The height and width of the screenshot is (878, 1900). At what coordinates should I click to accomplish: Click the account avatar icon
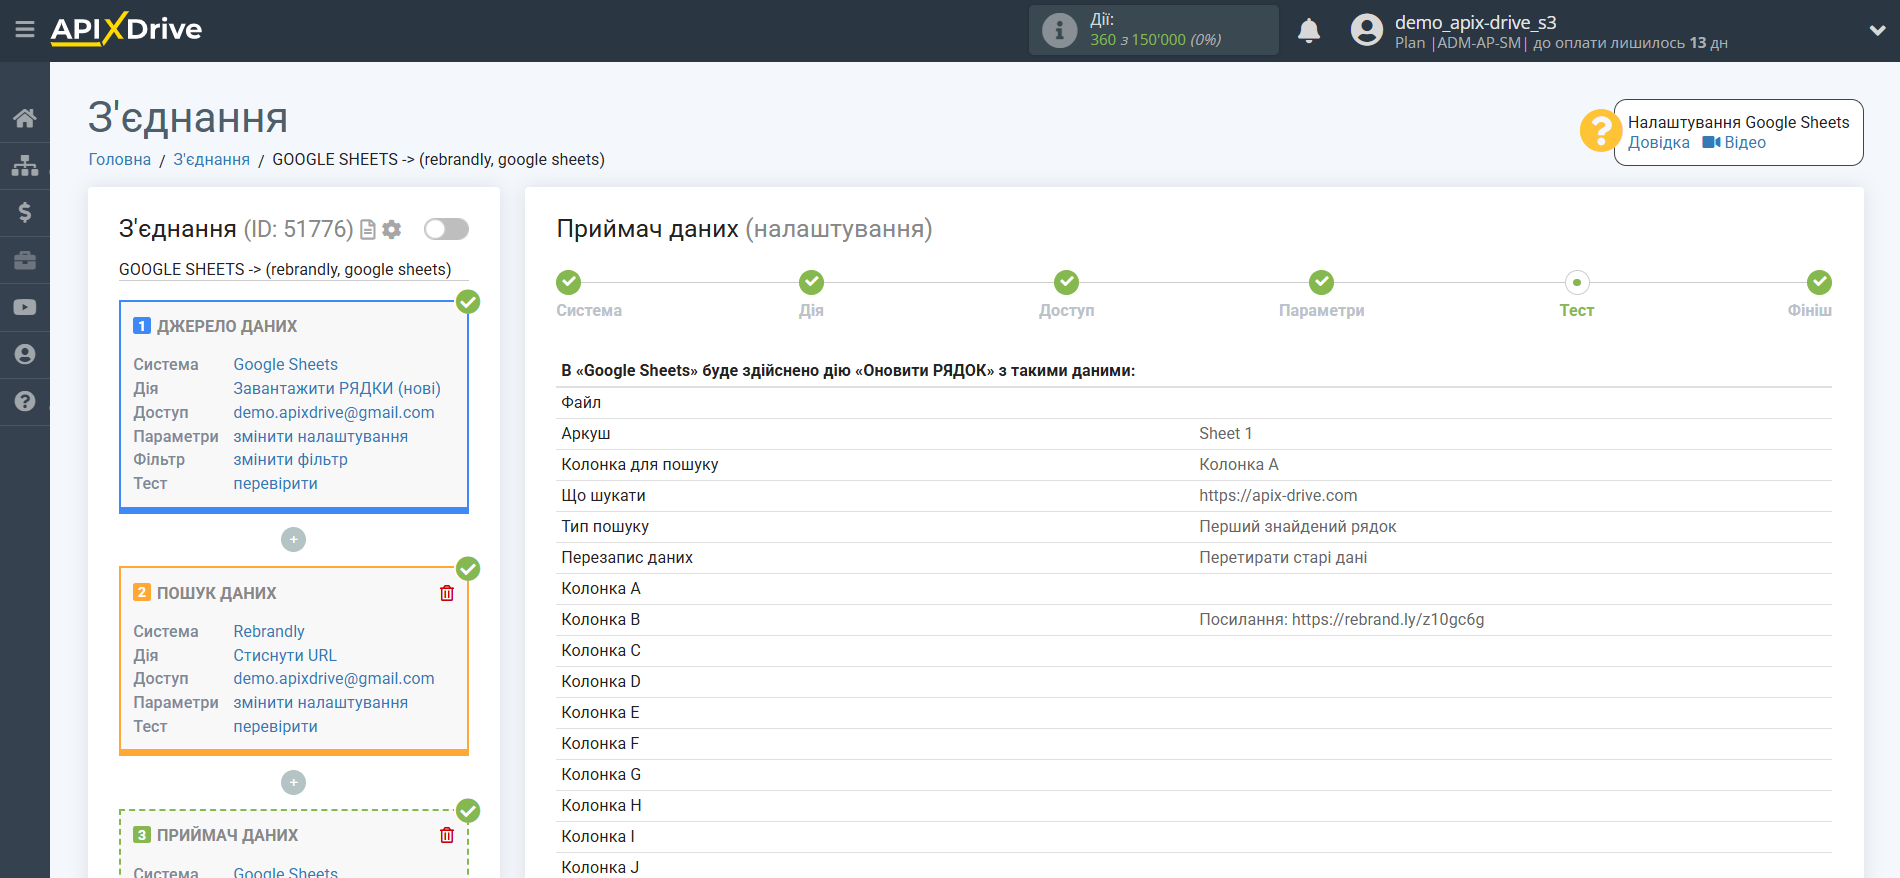point(1366,30)
